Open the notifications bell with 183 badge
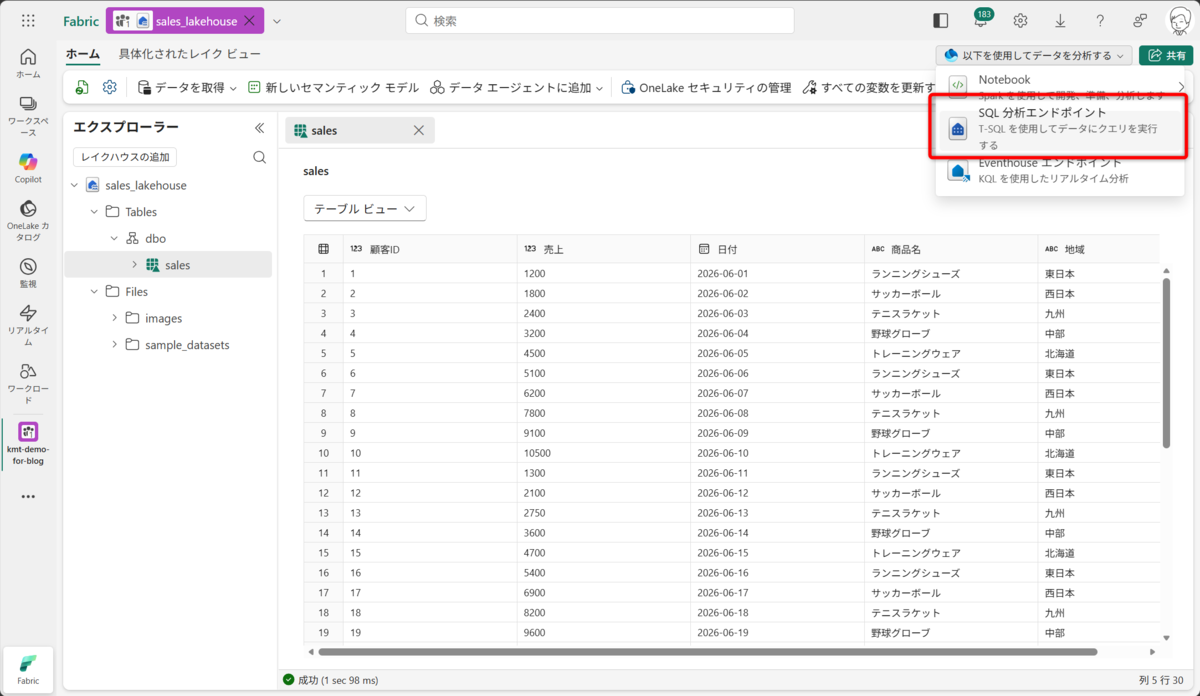The image size is (1200, 696). tap(980, 21)
